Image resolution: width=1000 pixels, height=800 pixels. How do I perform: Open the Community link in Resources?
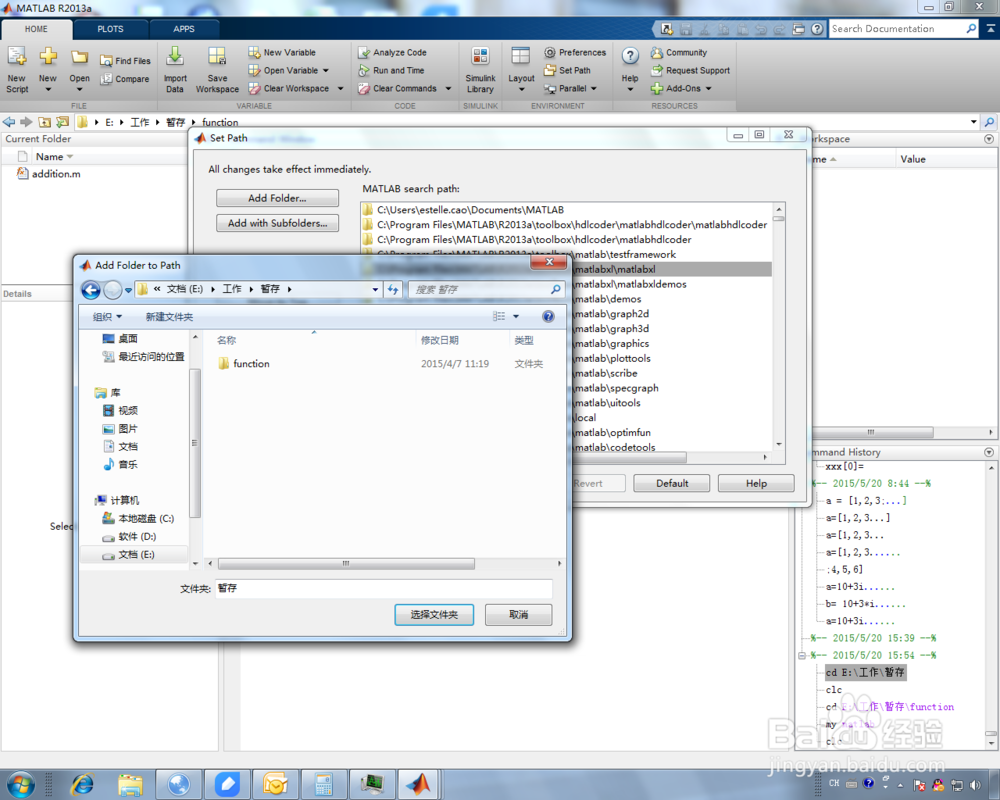click(x=679, y=52)
